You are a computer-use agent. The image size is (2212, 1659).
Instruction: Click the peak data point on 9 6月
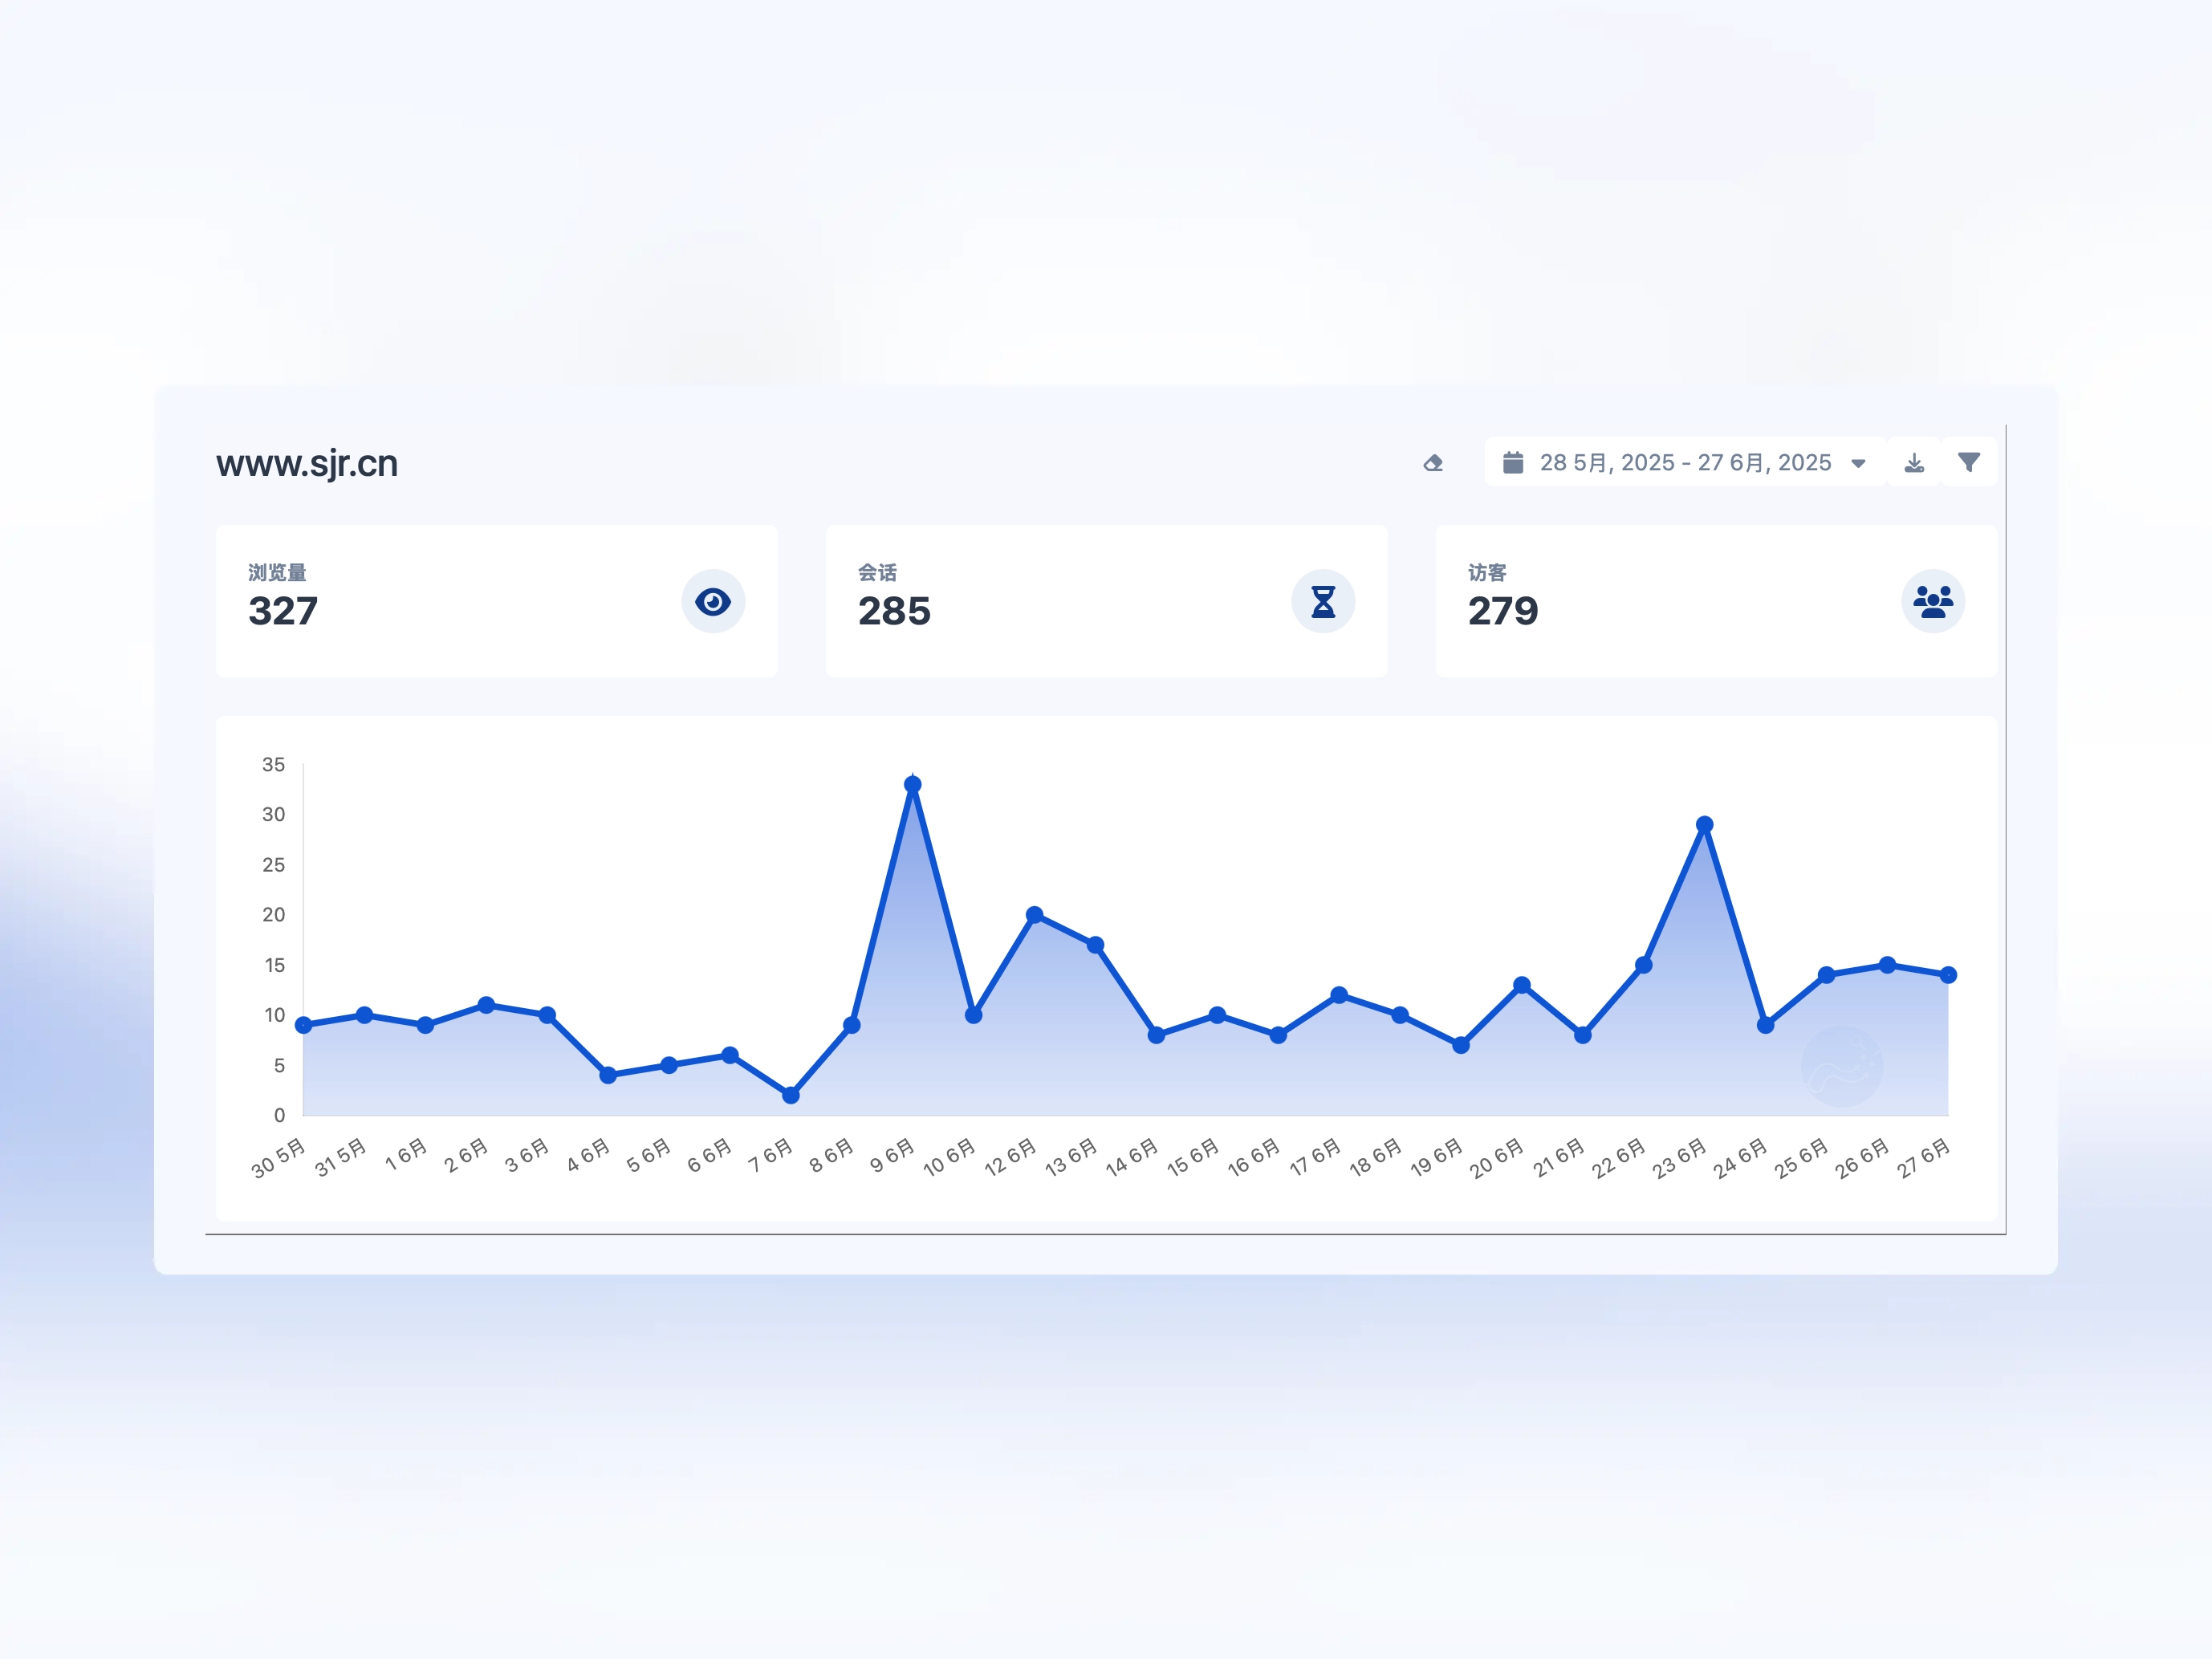click(912, 785)
